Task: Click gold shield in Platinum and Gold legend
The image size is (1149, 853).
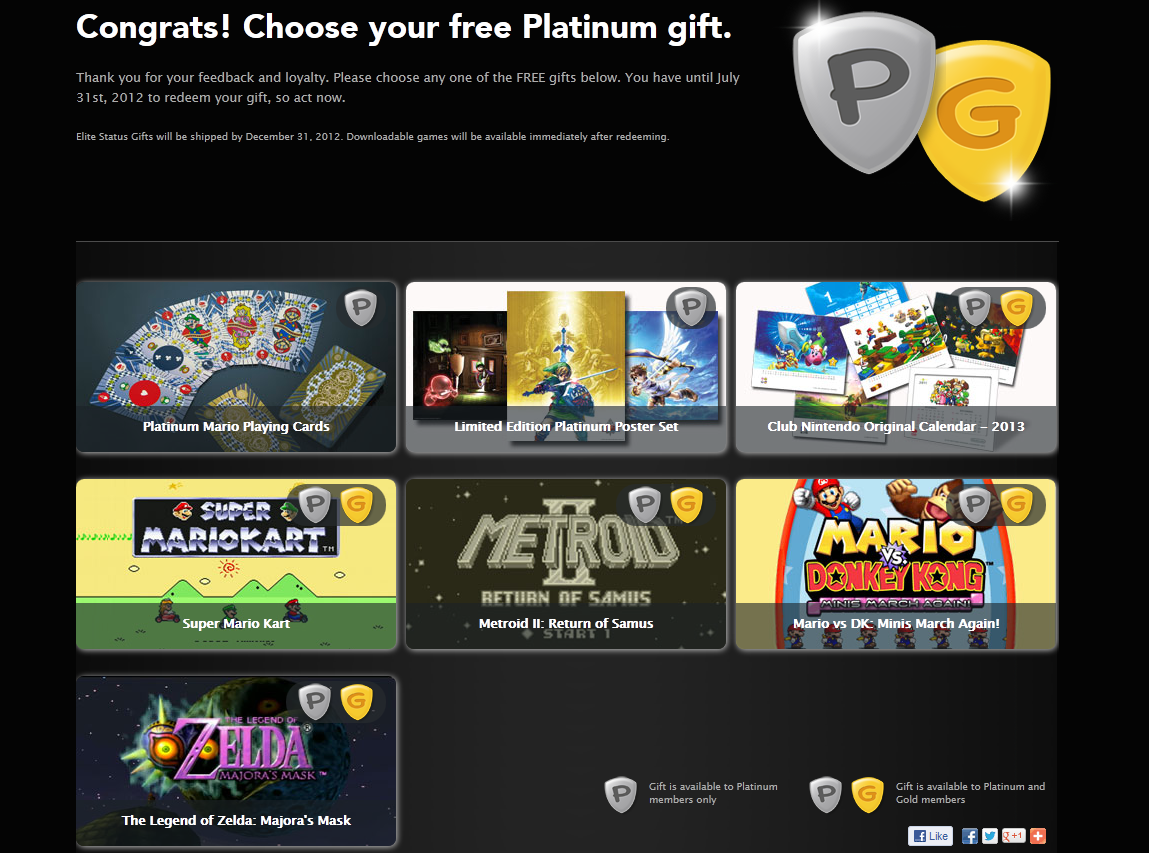Action: pos(868,794)
